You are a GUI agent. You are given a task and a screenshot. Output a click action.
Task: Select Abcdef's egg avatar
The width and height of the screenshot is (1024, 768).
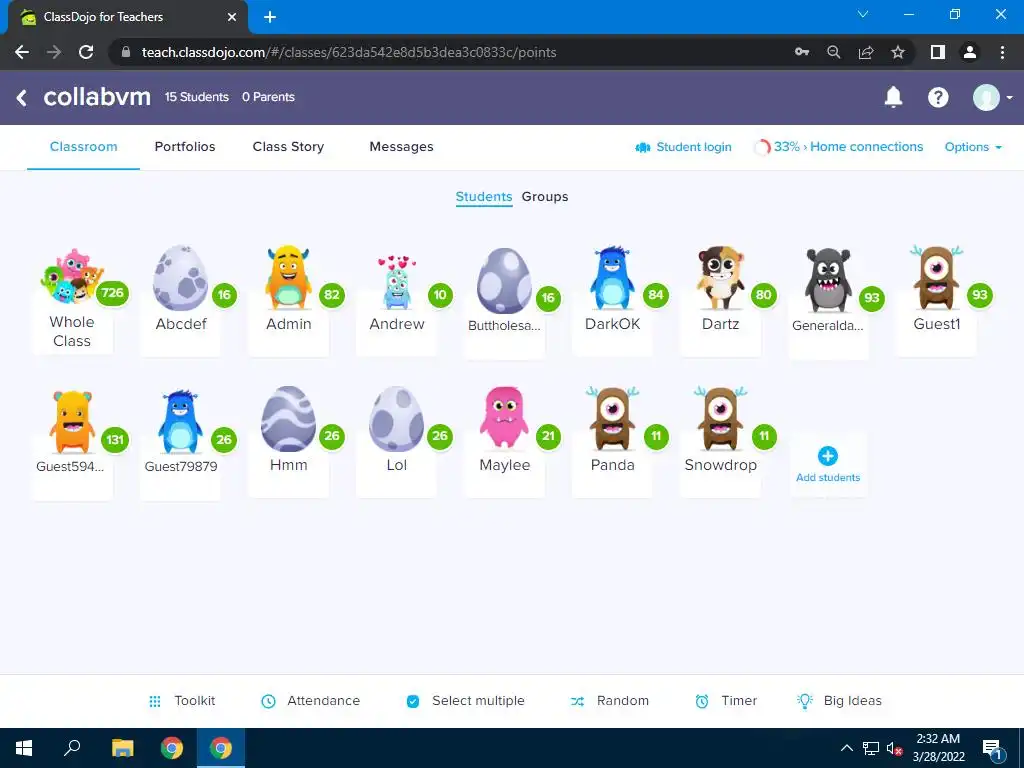(180, 278)
